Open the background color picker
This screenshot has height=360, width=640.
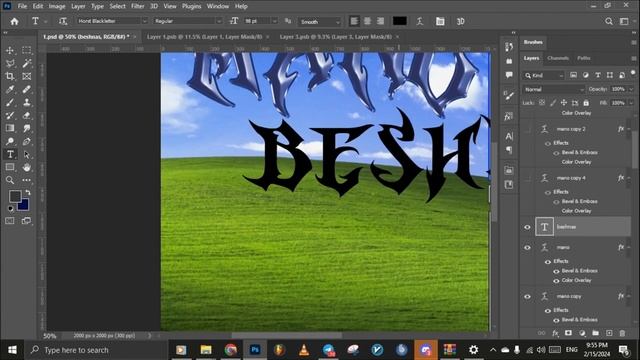coord(24,205)
